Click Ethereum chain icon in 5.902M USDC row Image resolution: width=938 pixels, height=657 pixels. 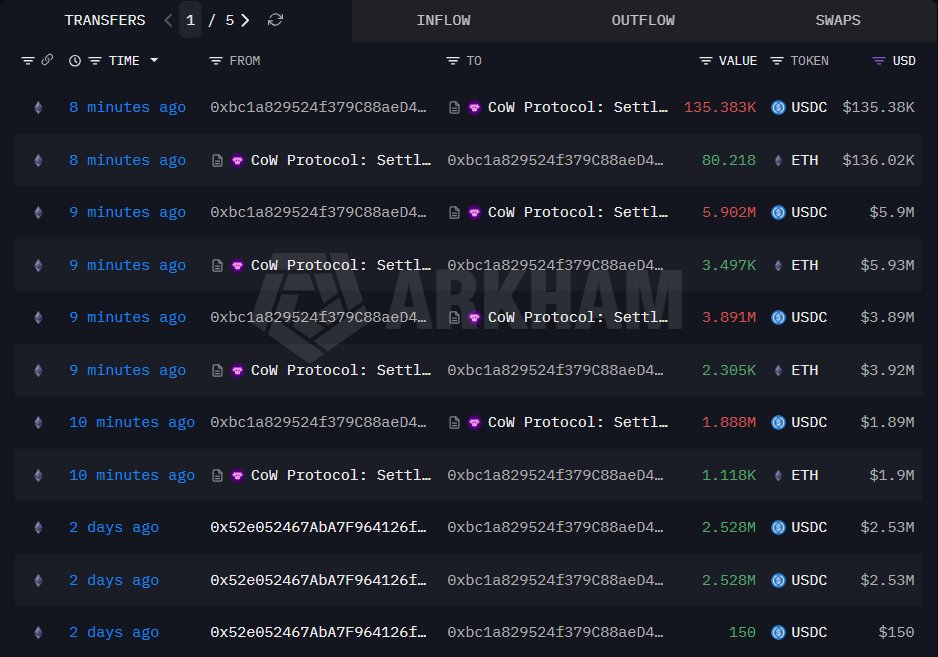(38, 212)
